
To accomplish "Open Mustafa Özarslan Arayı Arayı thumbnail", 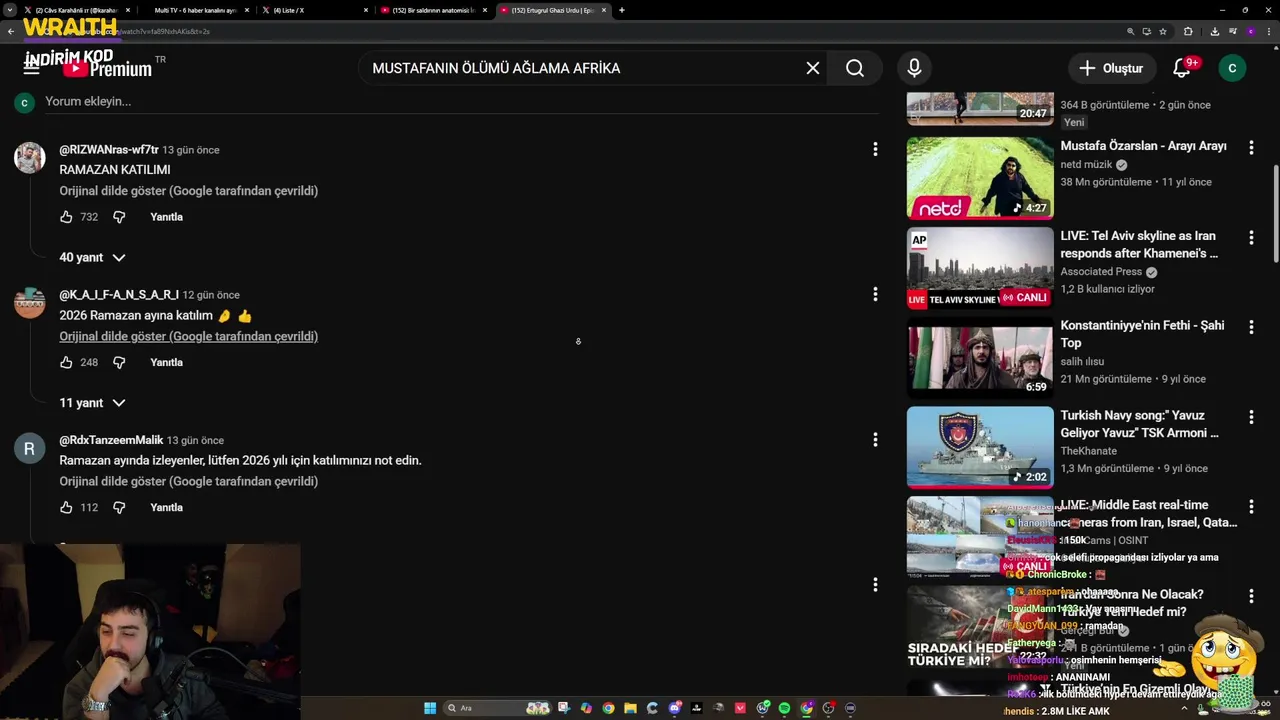I will pos(980,178).
